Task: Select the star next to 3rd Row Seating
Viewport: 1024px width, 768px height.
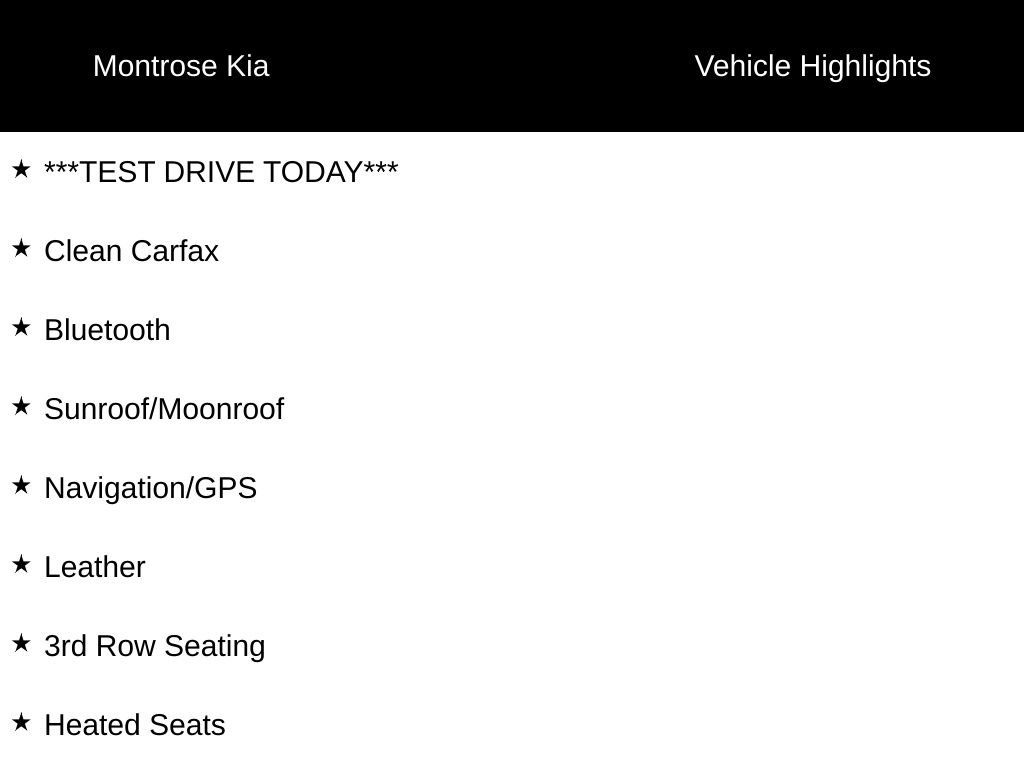Action: (21, 643)
